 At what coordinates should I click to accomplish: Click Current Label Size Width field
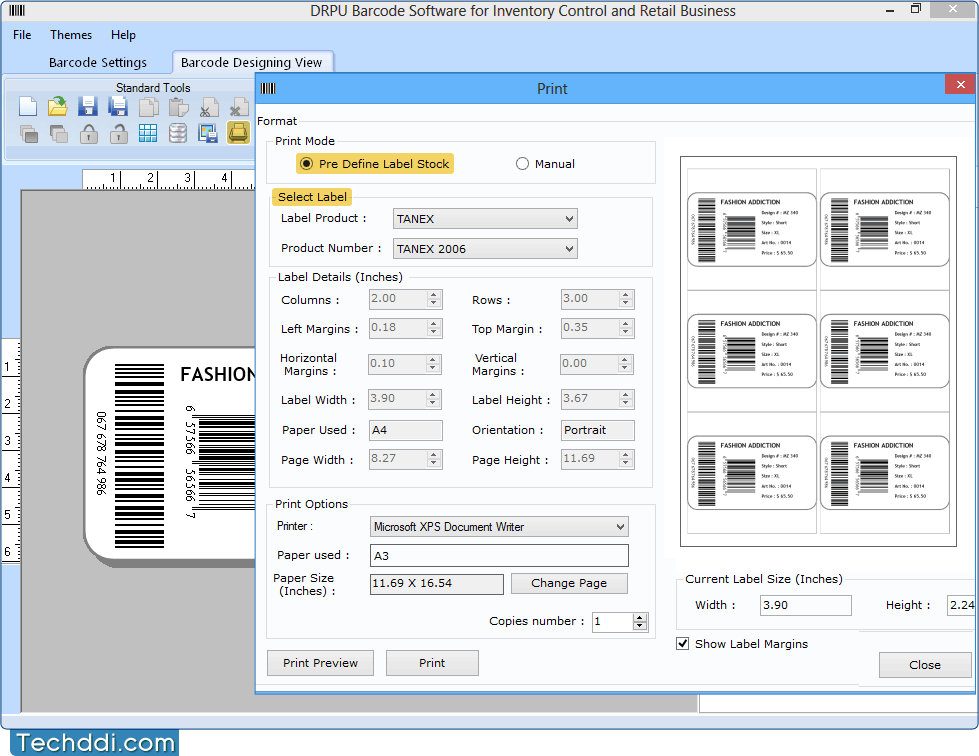[805, 605]
